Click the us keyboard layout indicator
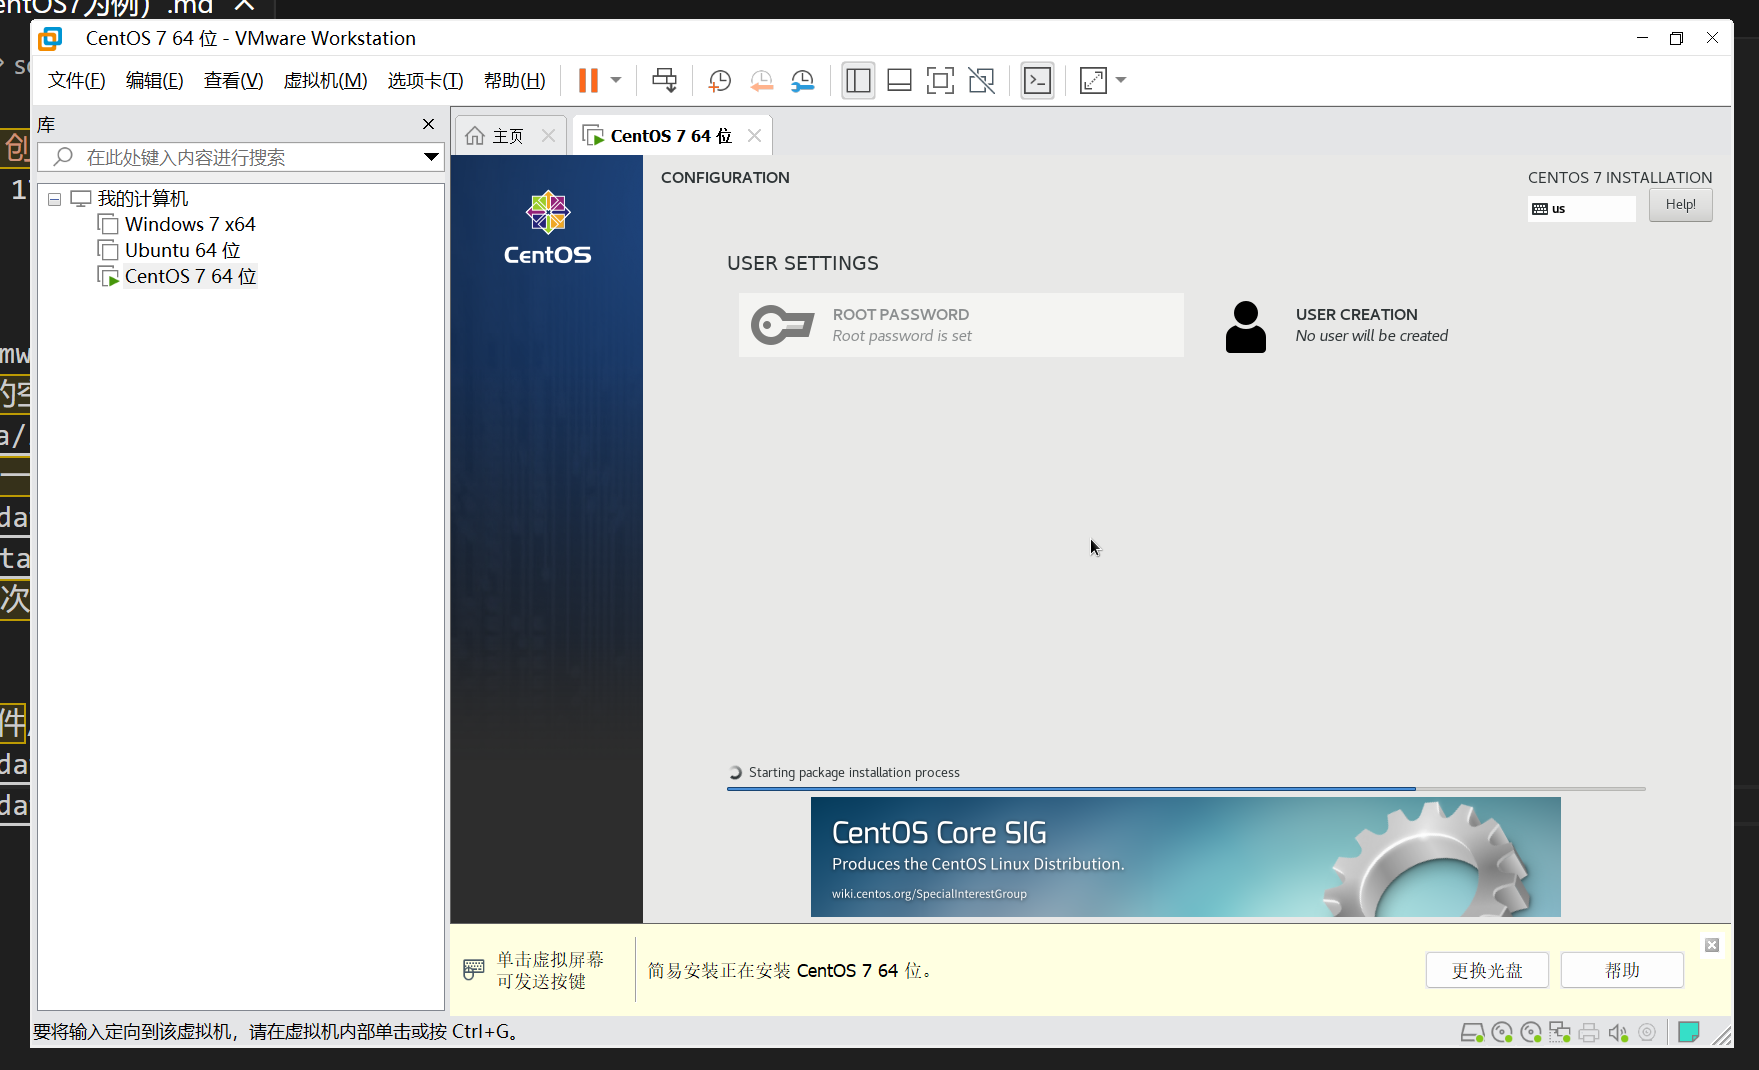Image resolution: width=1759 pixels, height=1070 pixels. (1582, 208)
